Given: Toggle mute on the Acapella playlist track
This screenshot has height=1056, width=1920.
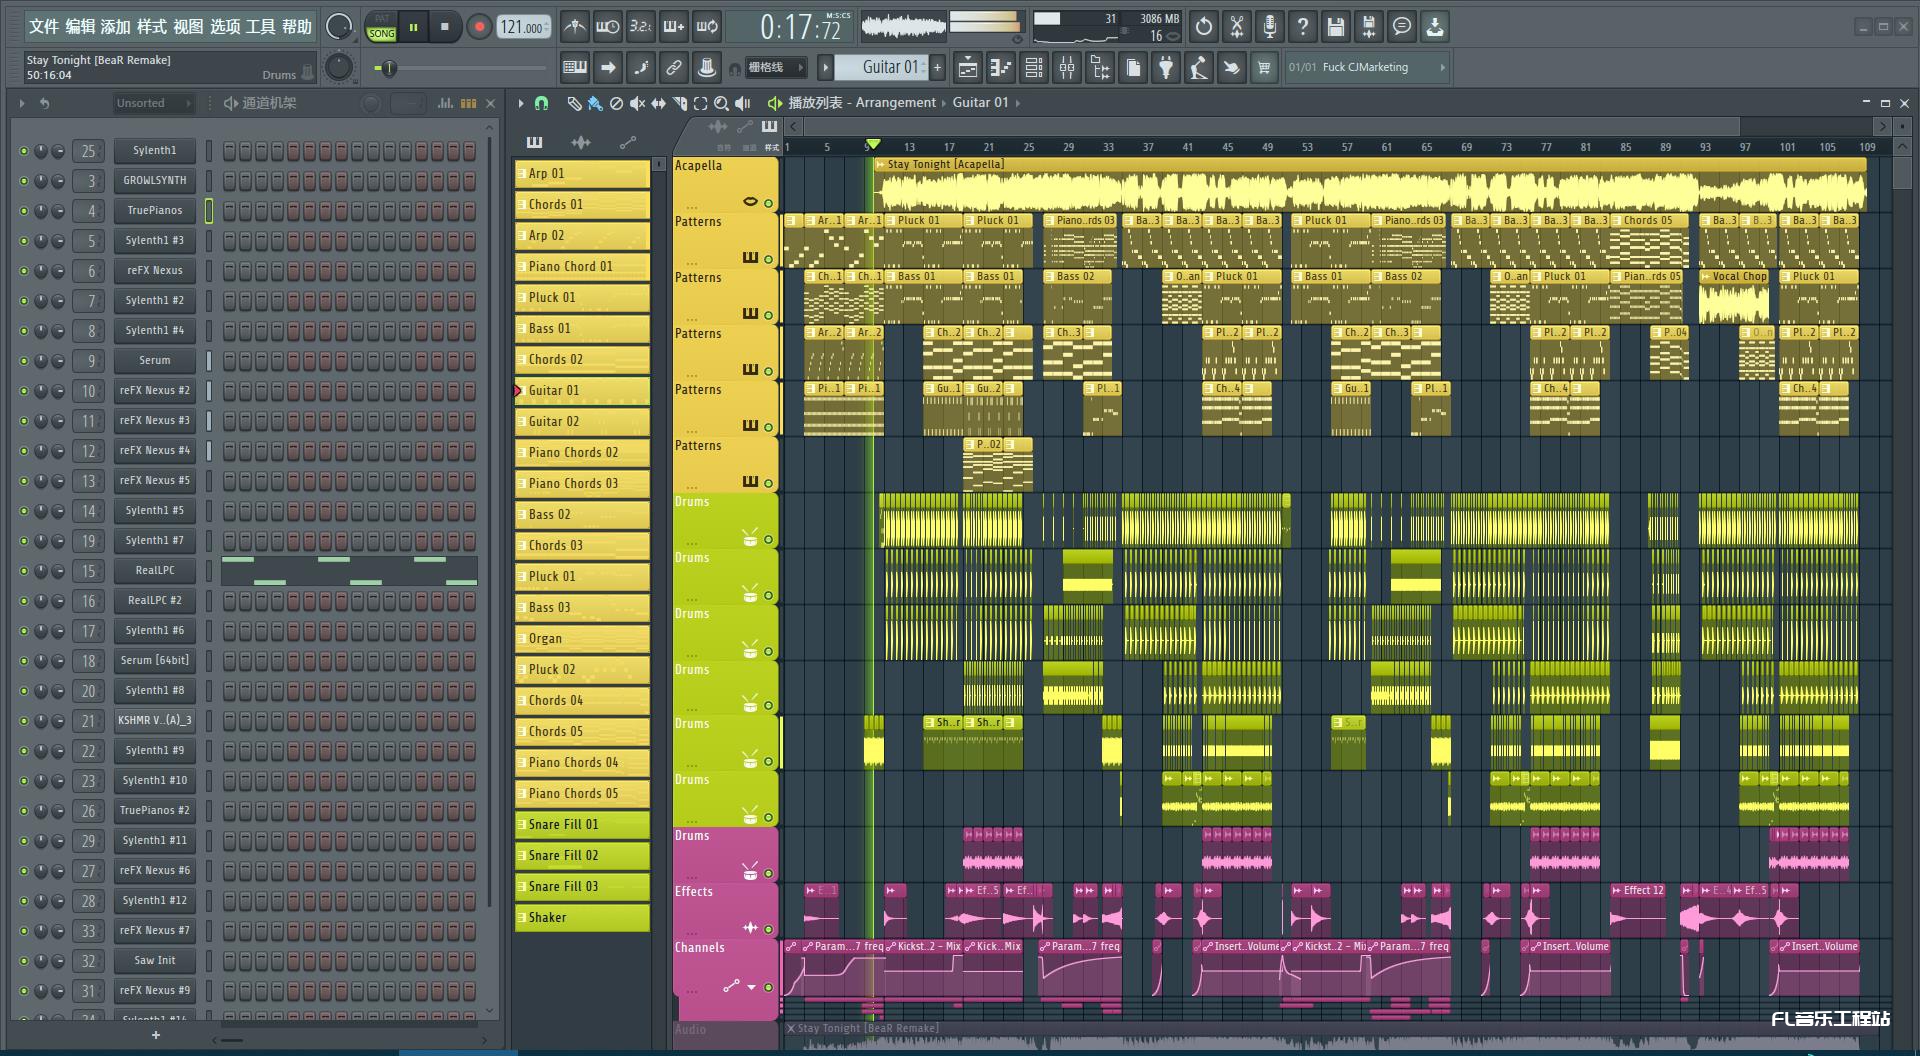Looking at the screenshot, I should coord(768,203).
